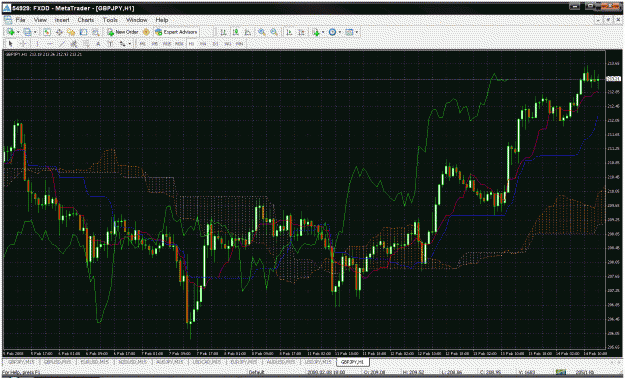
Task: Switch to the GBPJPY,H1 chart tab
Action: pyautogui.click(x=352, y=362)
